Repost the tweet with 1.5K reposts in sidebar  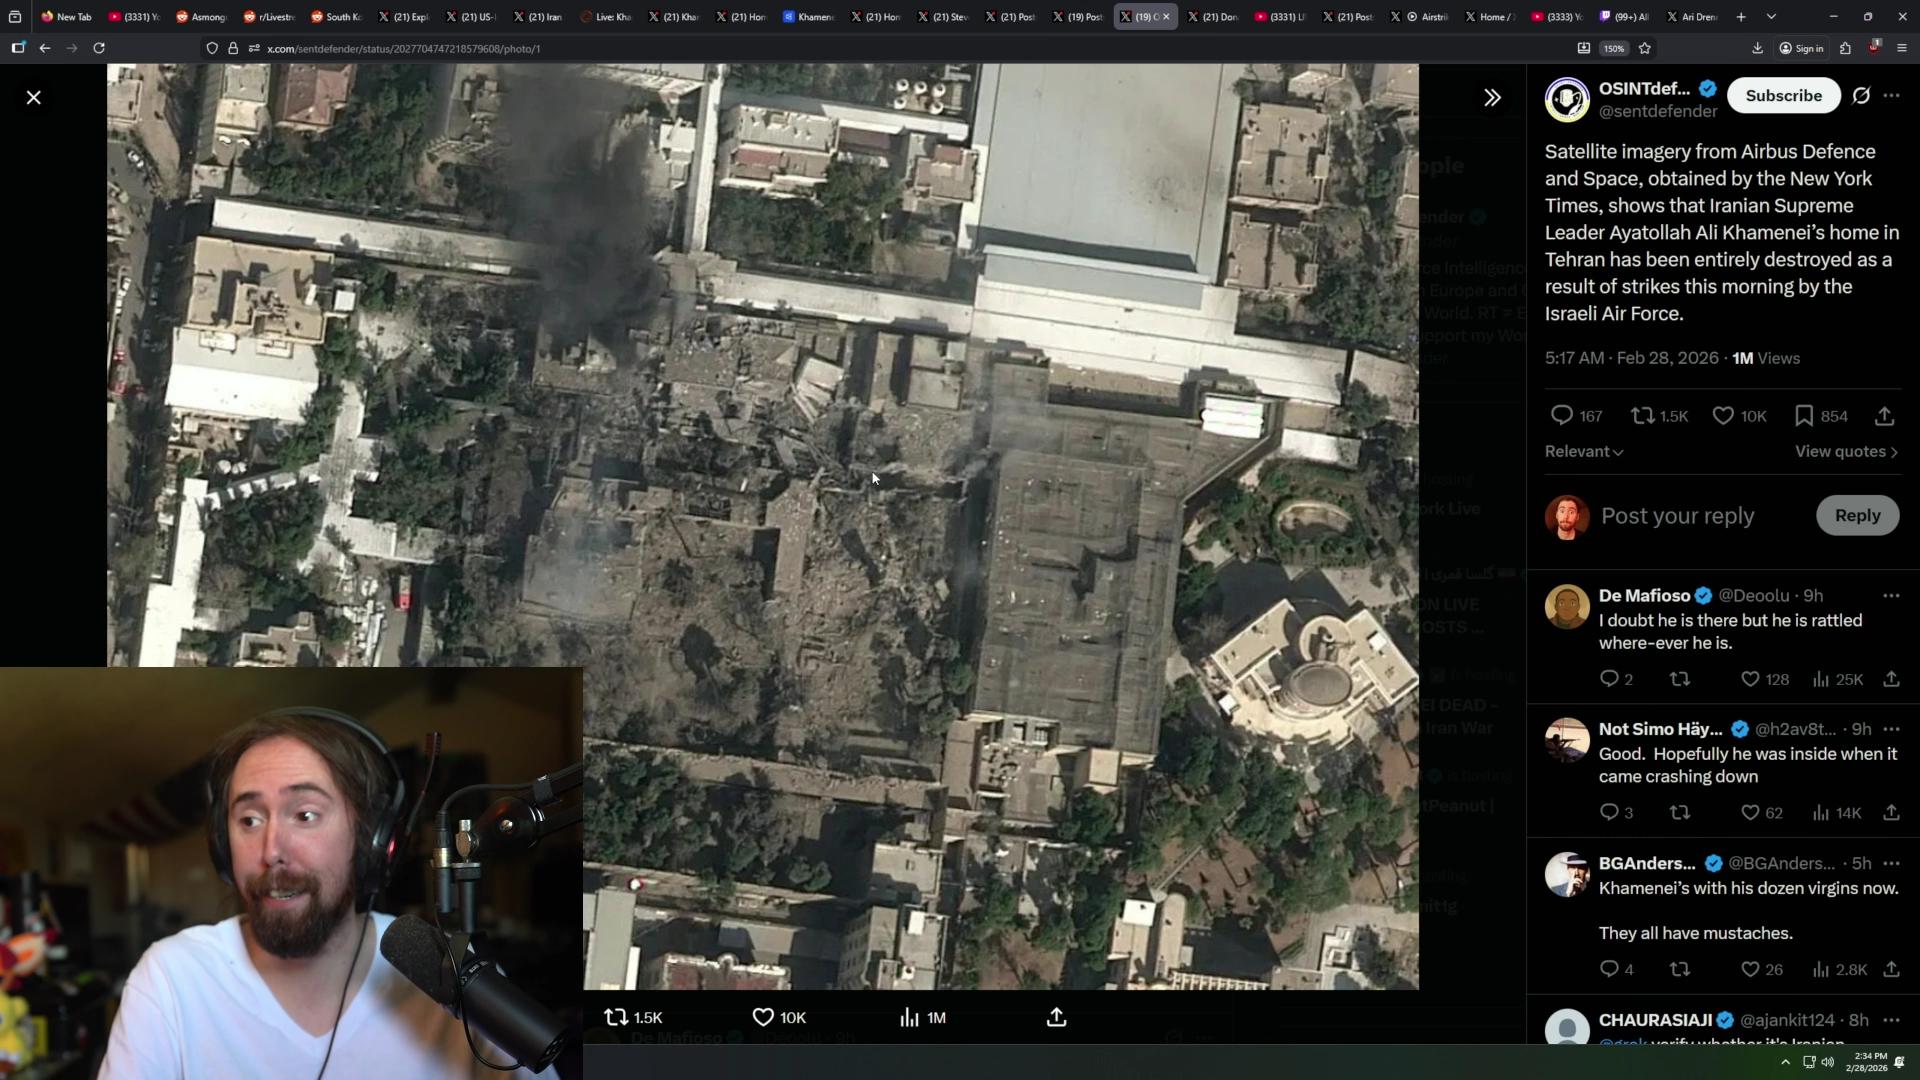(x=1642, y=416)
